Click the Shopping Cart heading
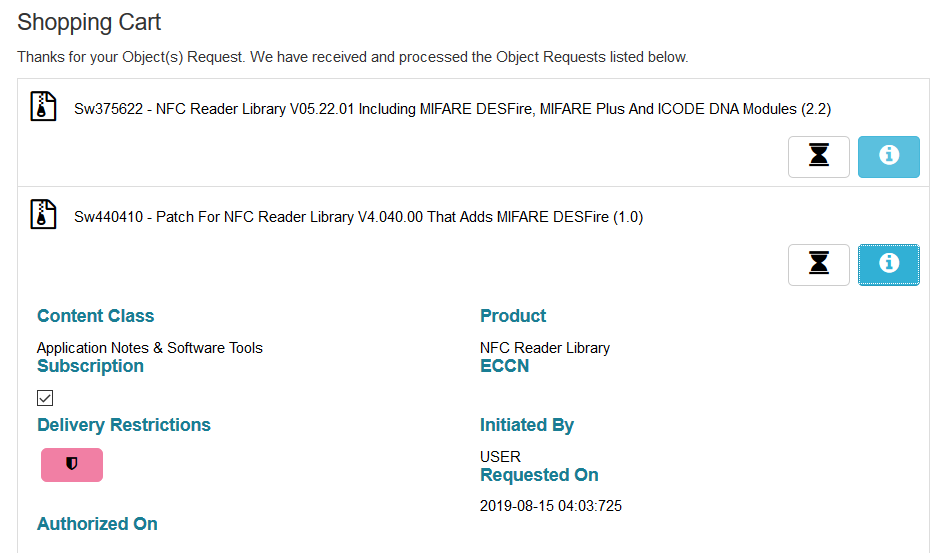Screen dimensions: 952x553 [89, 22]
